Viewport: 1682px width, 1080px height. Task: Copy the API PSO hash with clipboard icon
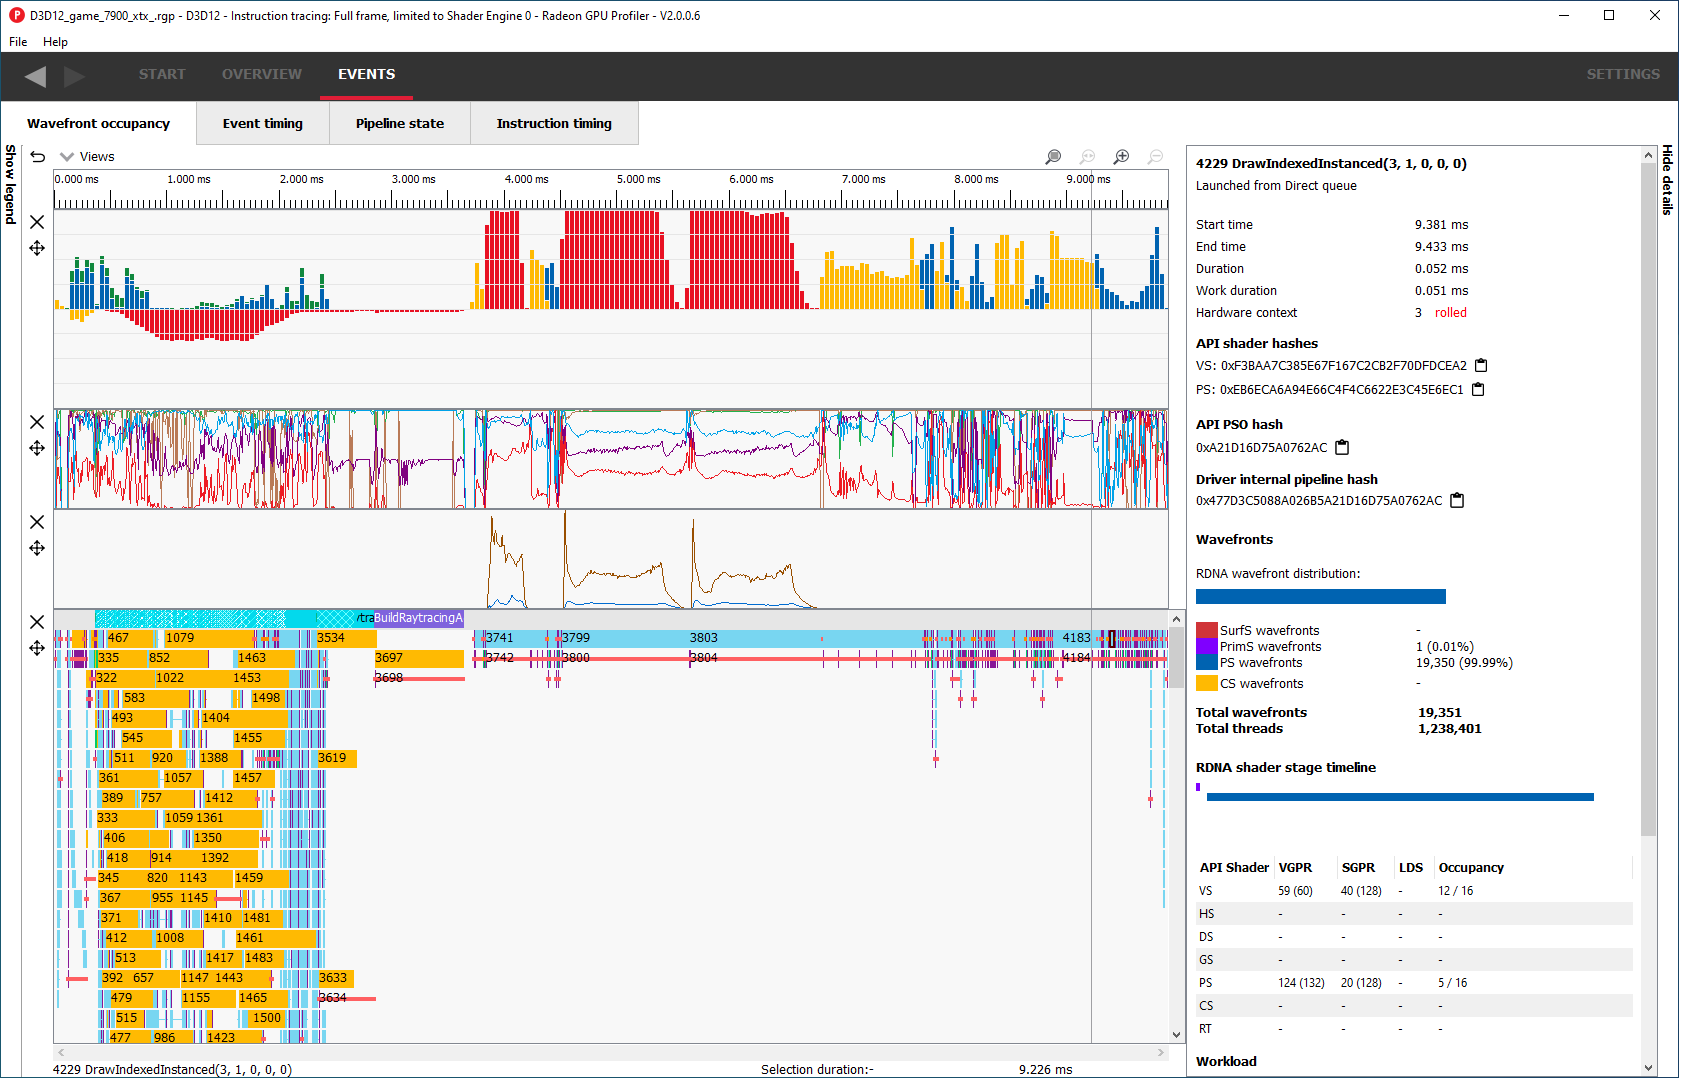point(1341,447)
